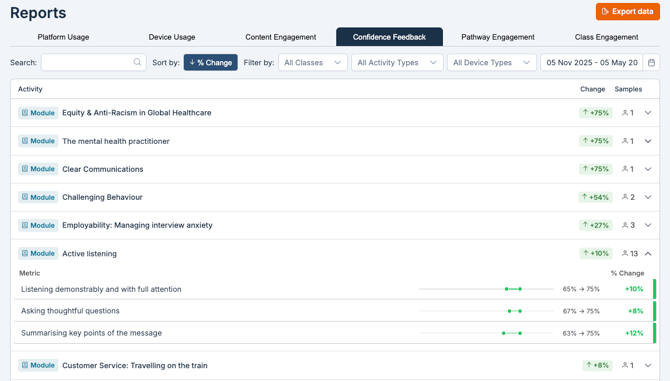Open the All Classes filter dropdown
Screen dimensions: 670x381
pyautogui.click(x=313, y=62)
